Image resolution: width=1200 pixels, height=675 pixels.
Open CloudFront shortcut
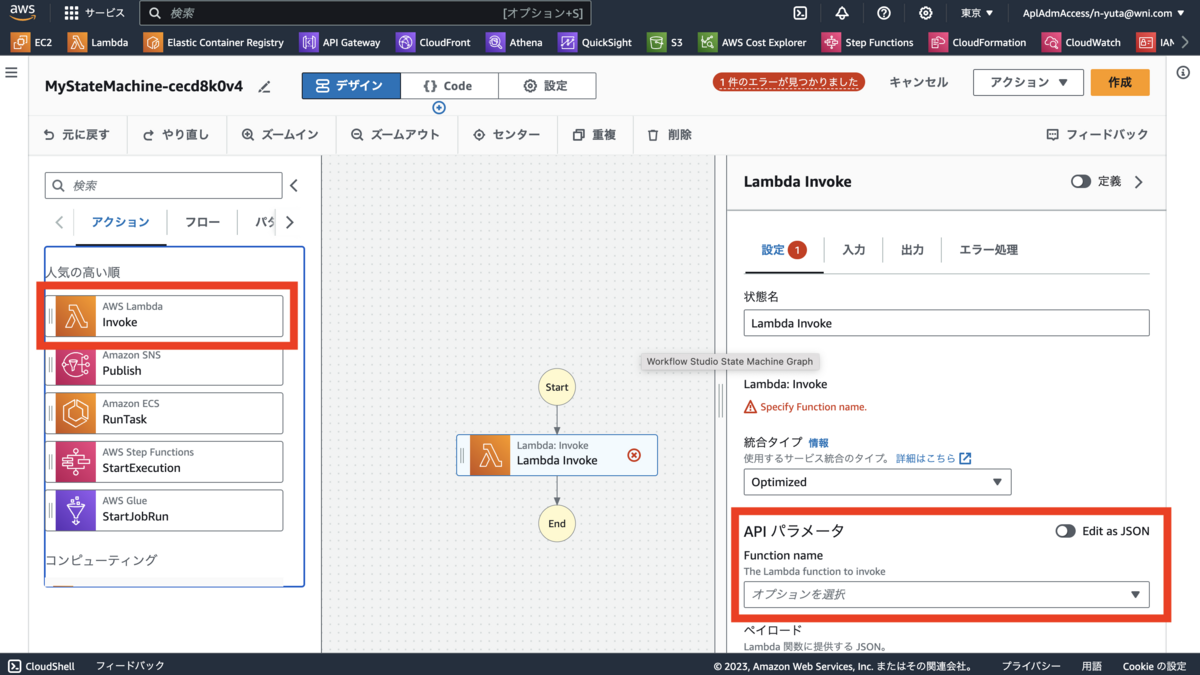point(434,42)
